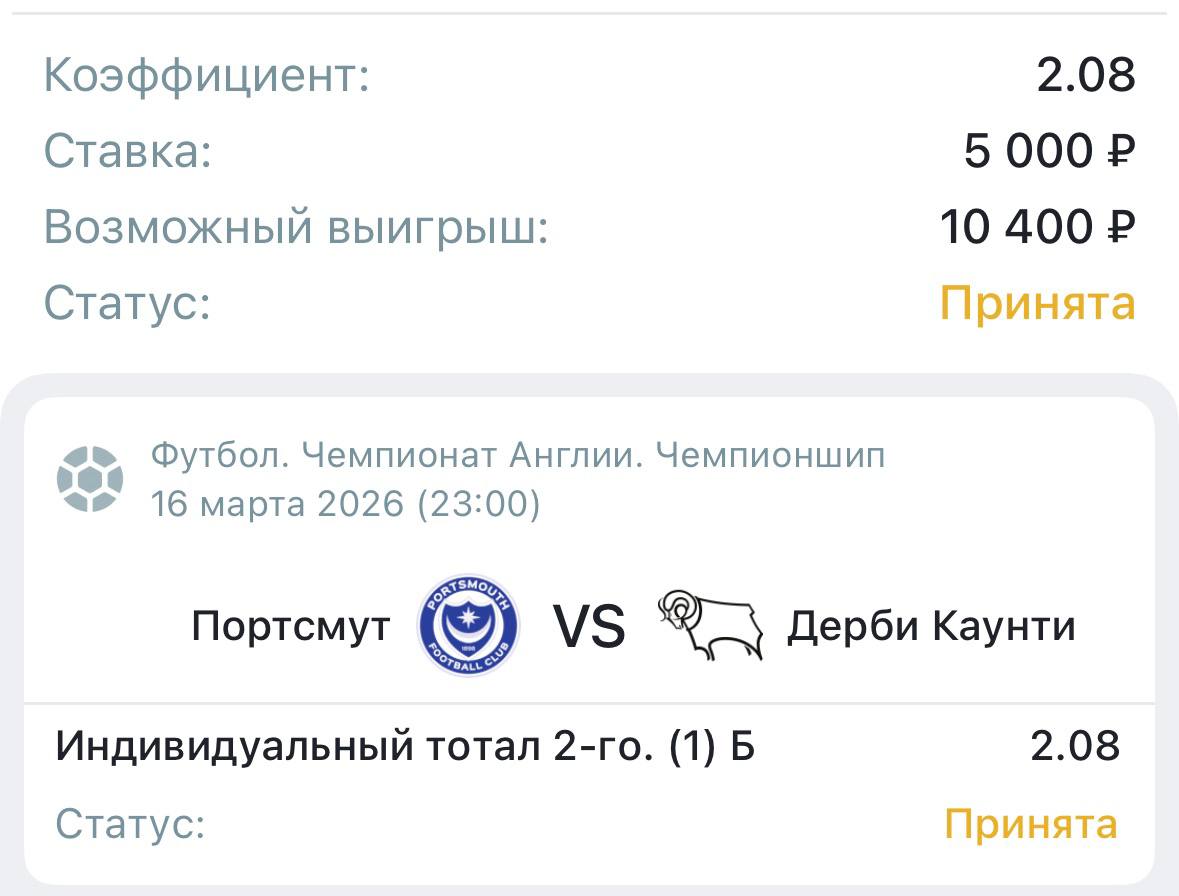Click the Ставка label
This screenshot has width=1179, height=896.
[128, 152]
